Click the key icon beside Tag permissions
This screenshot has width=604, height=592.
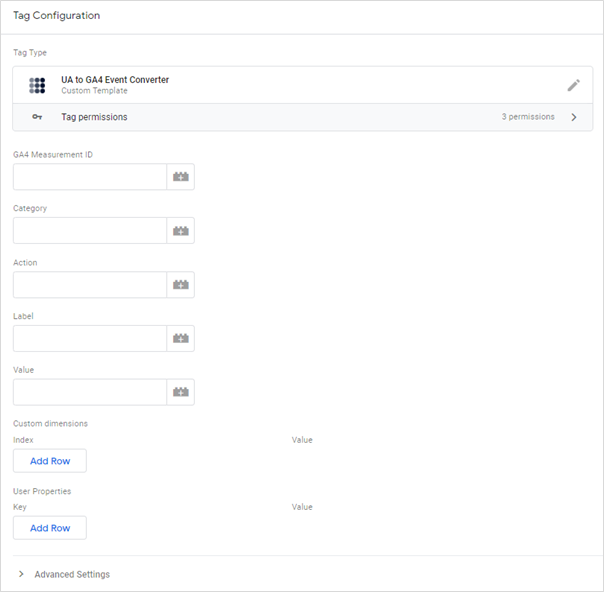pos(37,117)
